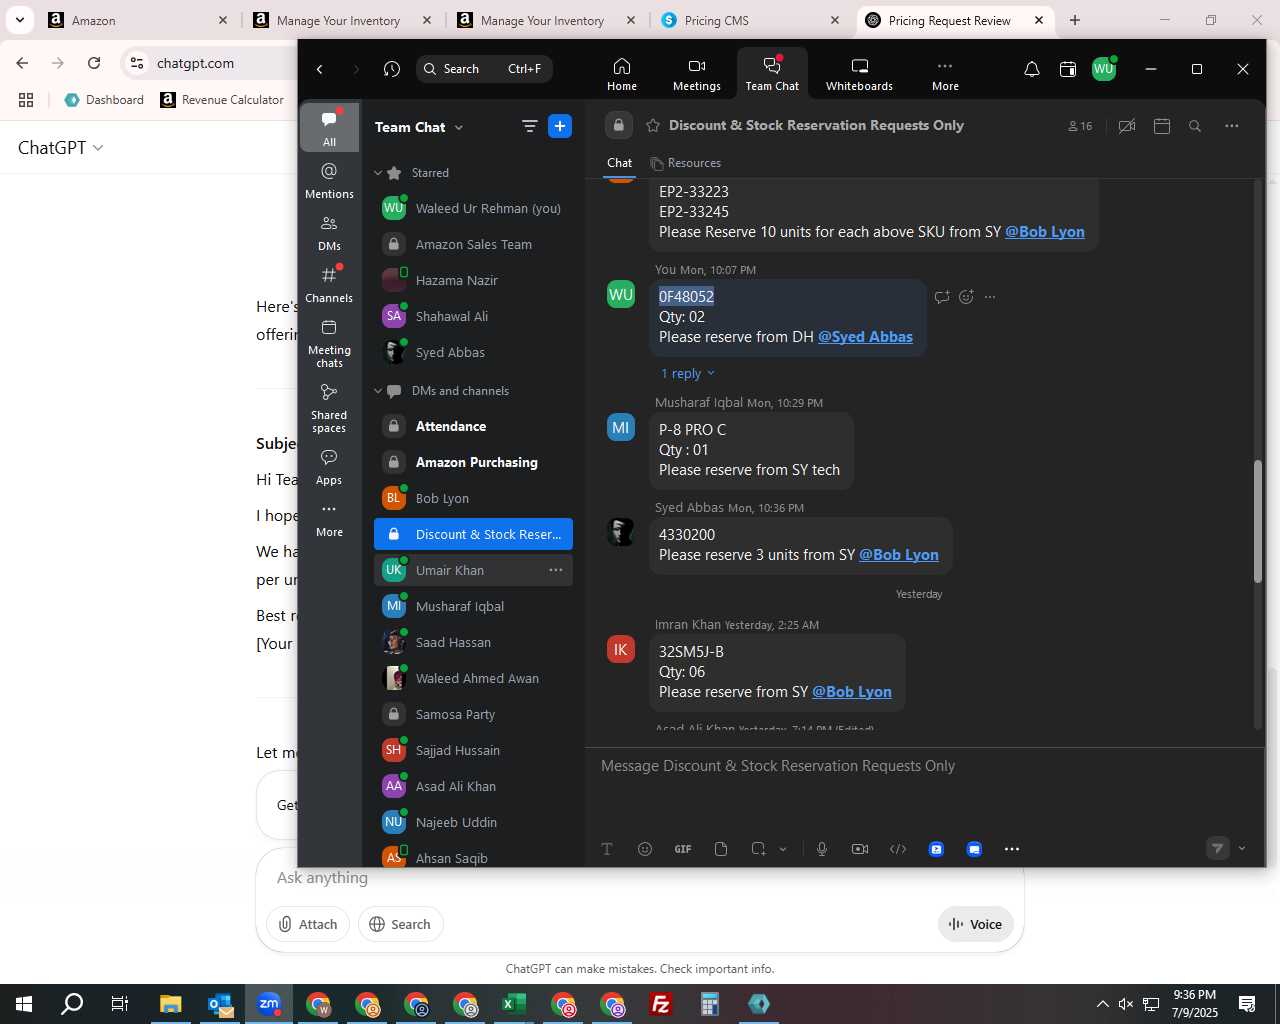Open Shared spaces in sidebar
Screen dimensions: 1280x1024
tap(329, 408)
